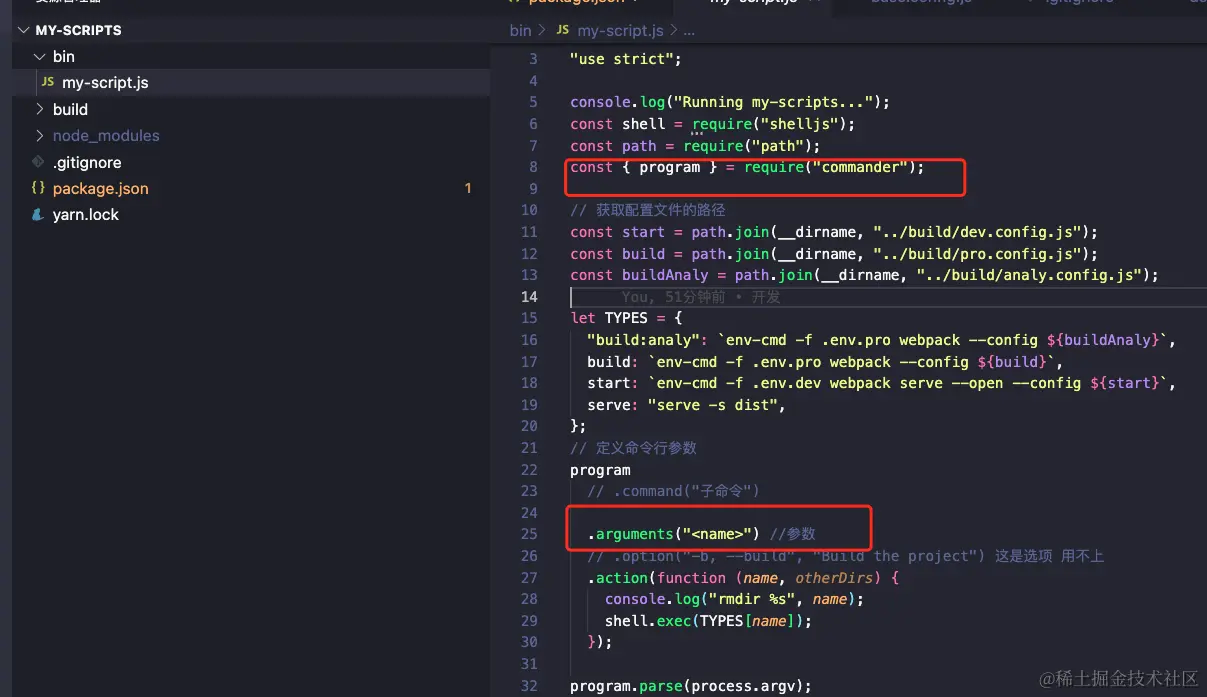Click line number 14 in the gutter
Image resolution: width=1207 pixels, height=697 pixels.
529,296
